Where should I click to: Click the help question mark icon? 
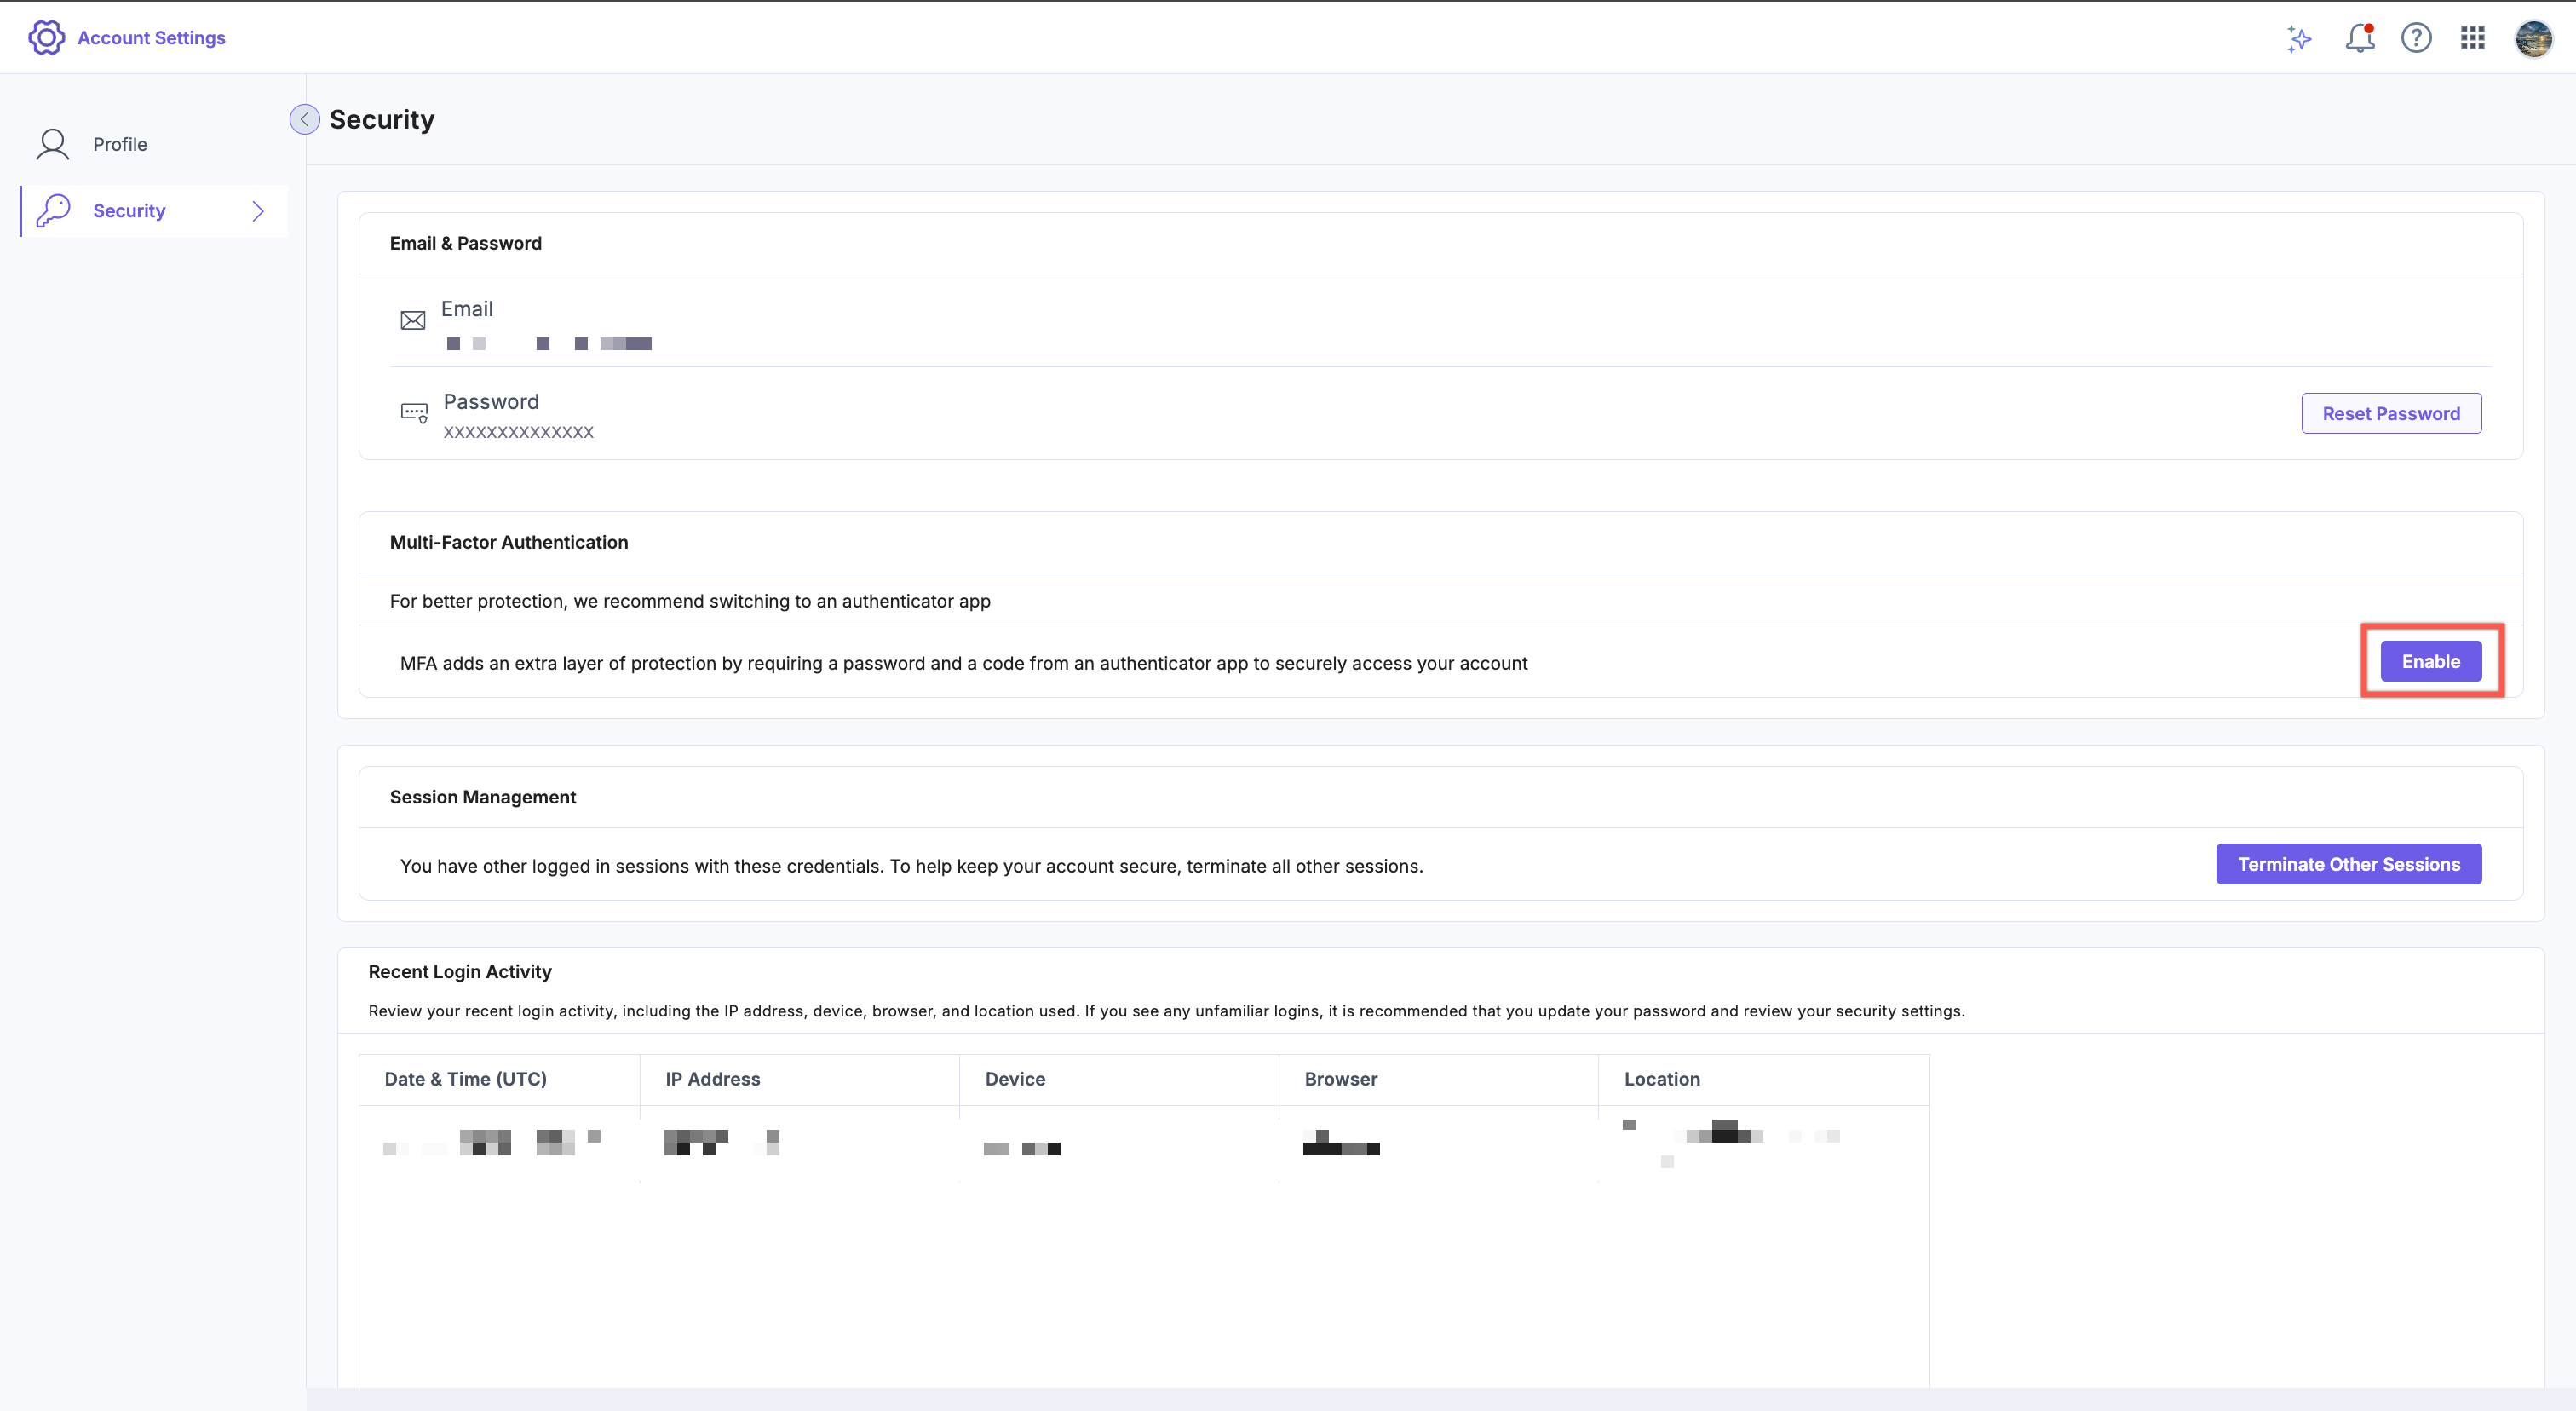(x=2416, y=38)
